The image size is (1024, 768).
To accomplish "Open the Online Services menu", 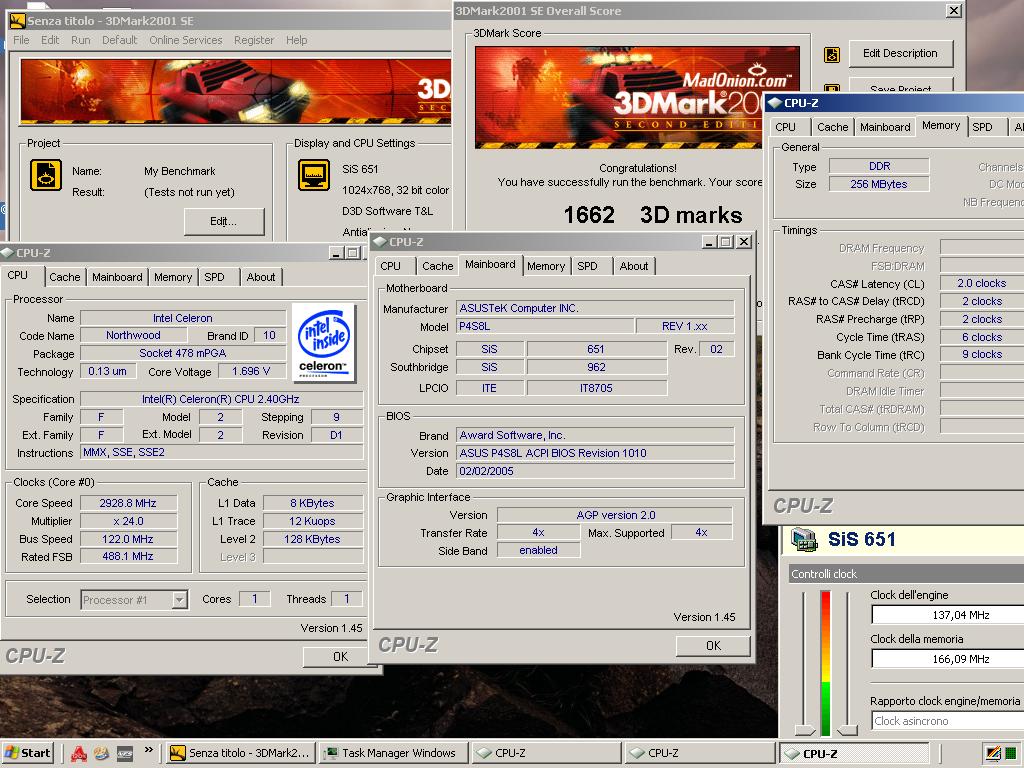I will 185,40.
